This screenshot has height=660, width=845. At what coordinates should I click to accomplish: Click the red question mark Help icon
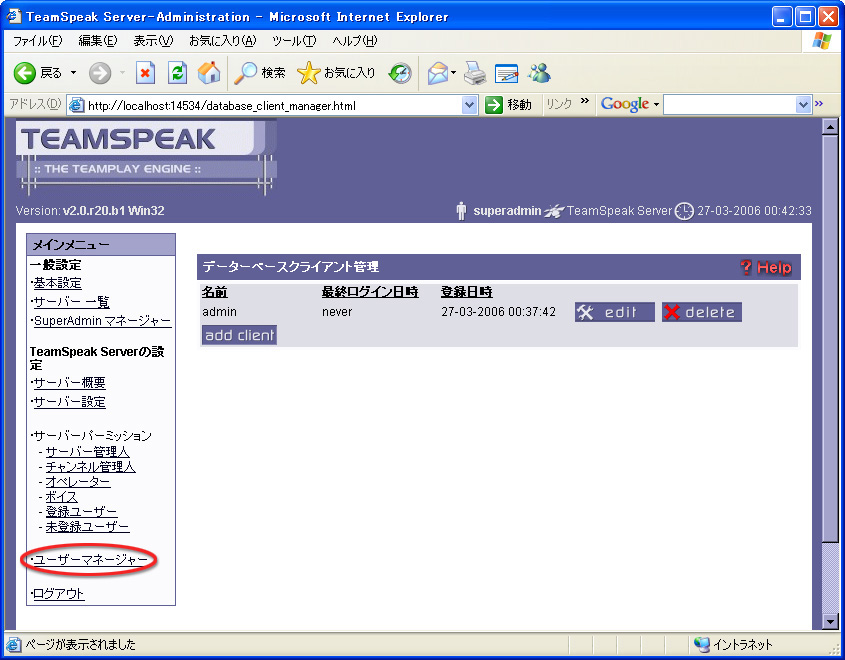click(746, 267)
